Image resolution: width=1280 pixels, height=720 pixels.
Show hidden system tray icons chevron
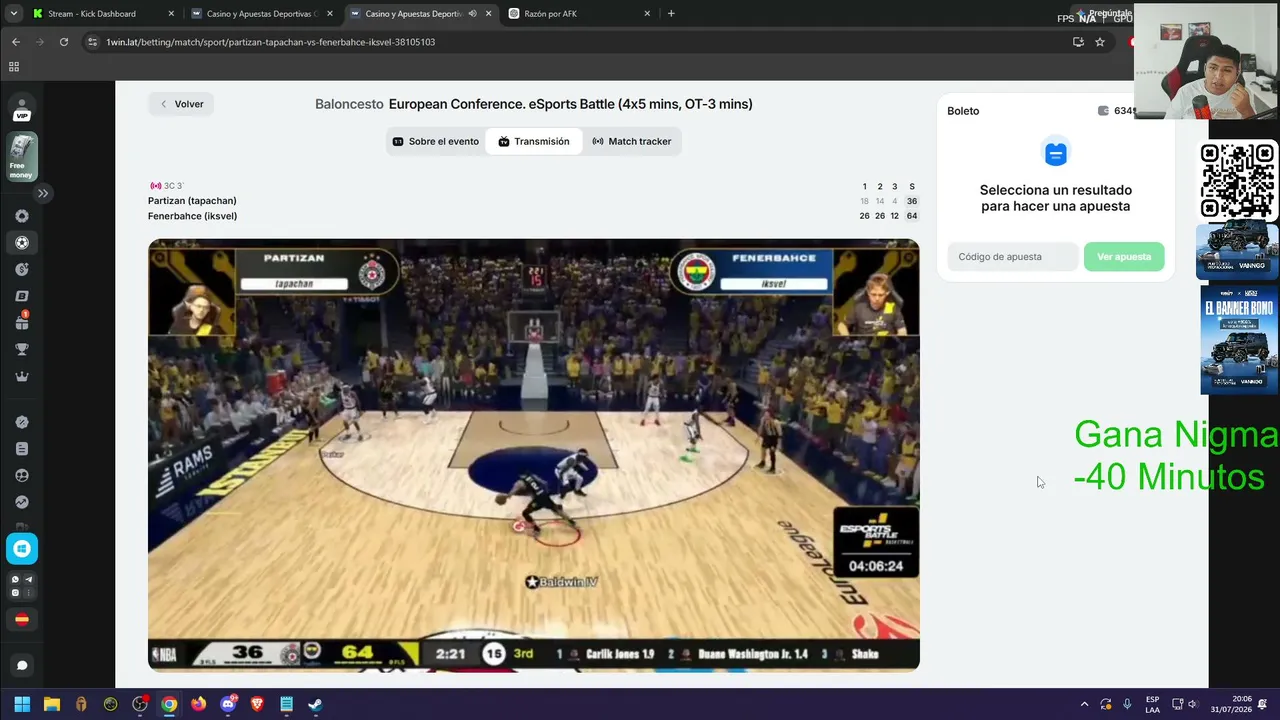(1084, 704)
